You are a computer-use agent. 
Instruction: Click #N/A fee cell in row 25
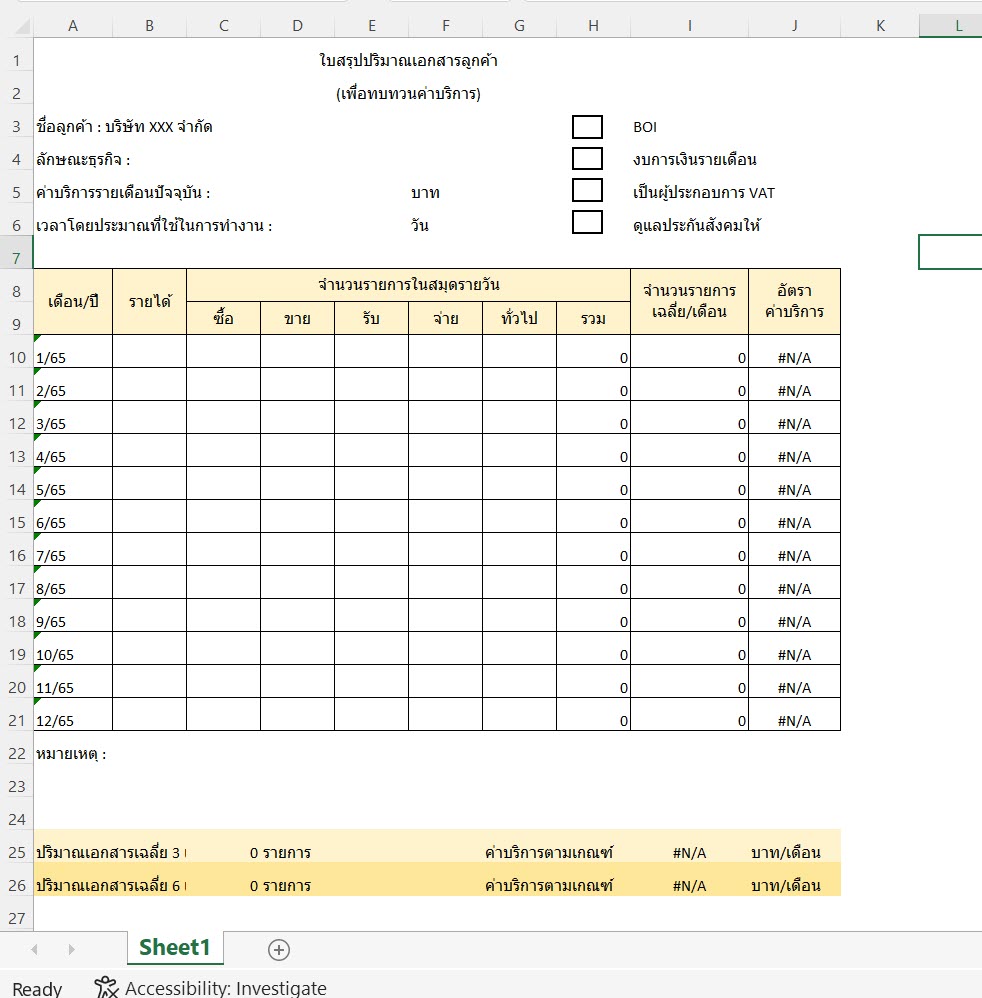point(689,853)
